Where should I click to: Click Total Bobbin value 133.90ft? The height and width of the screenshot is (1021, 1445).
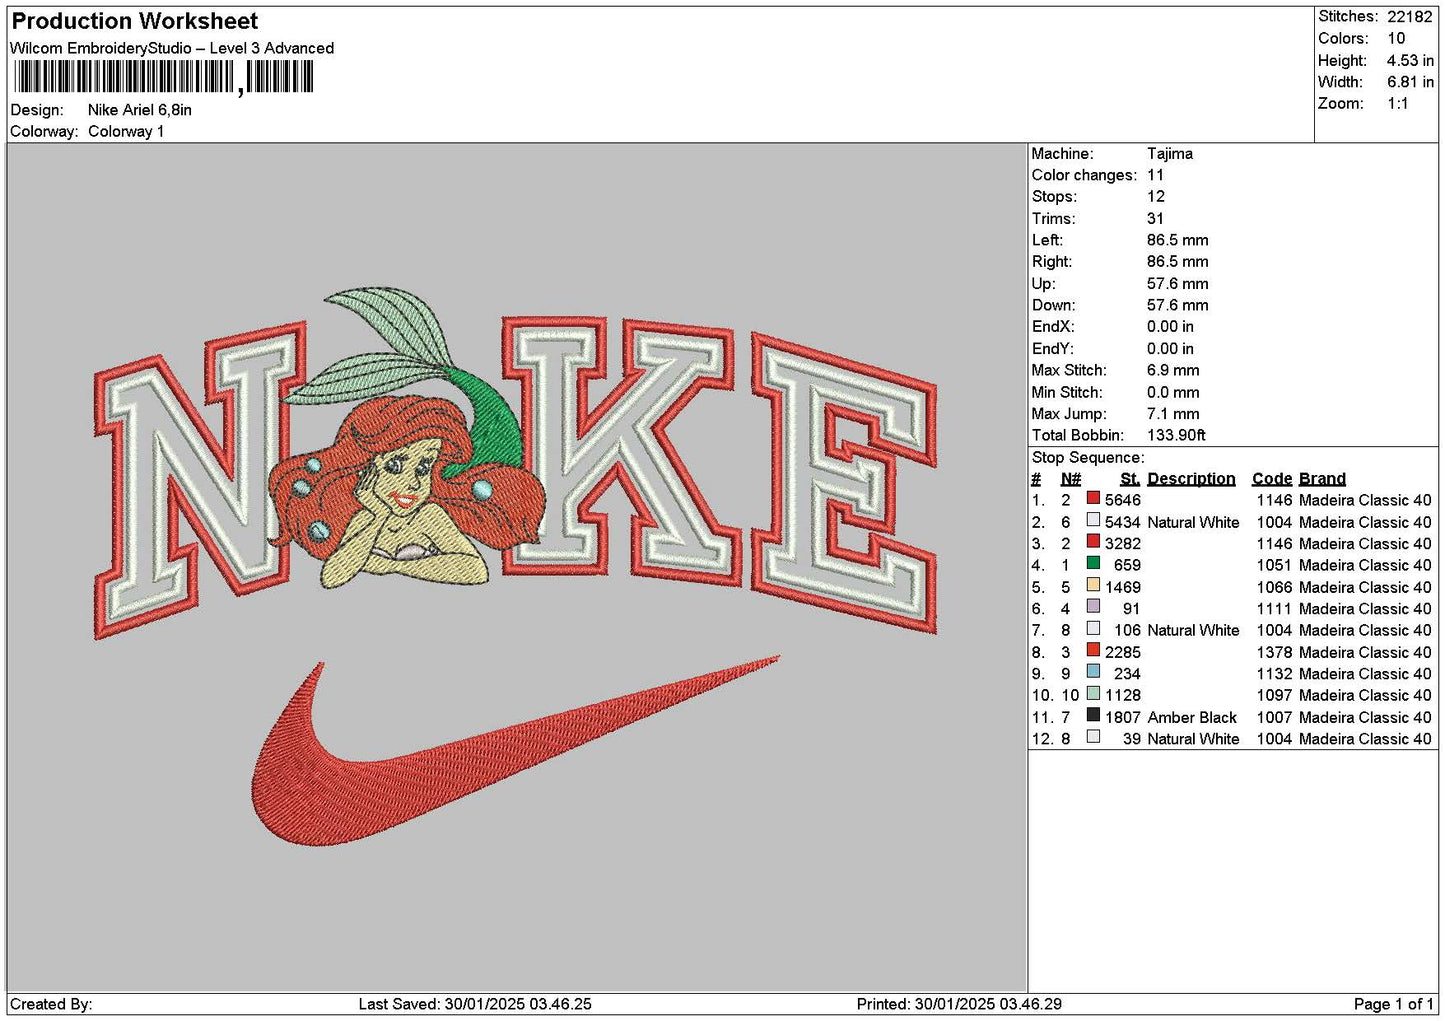pyautogui.click(x=1176, y=435)
